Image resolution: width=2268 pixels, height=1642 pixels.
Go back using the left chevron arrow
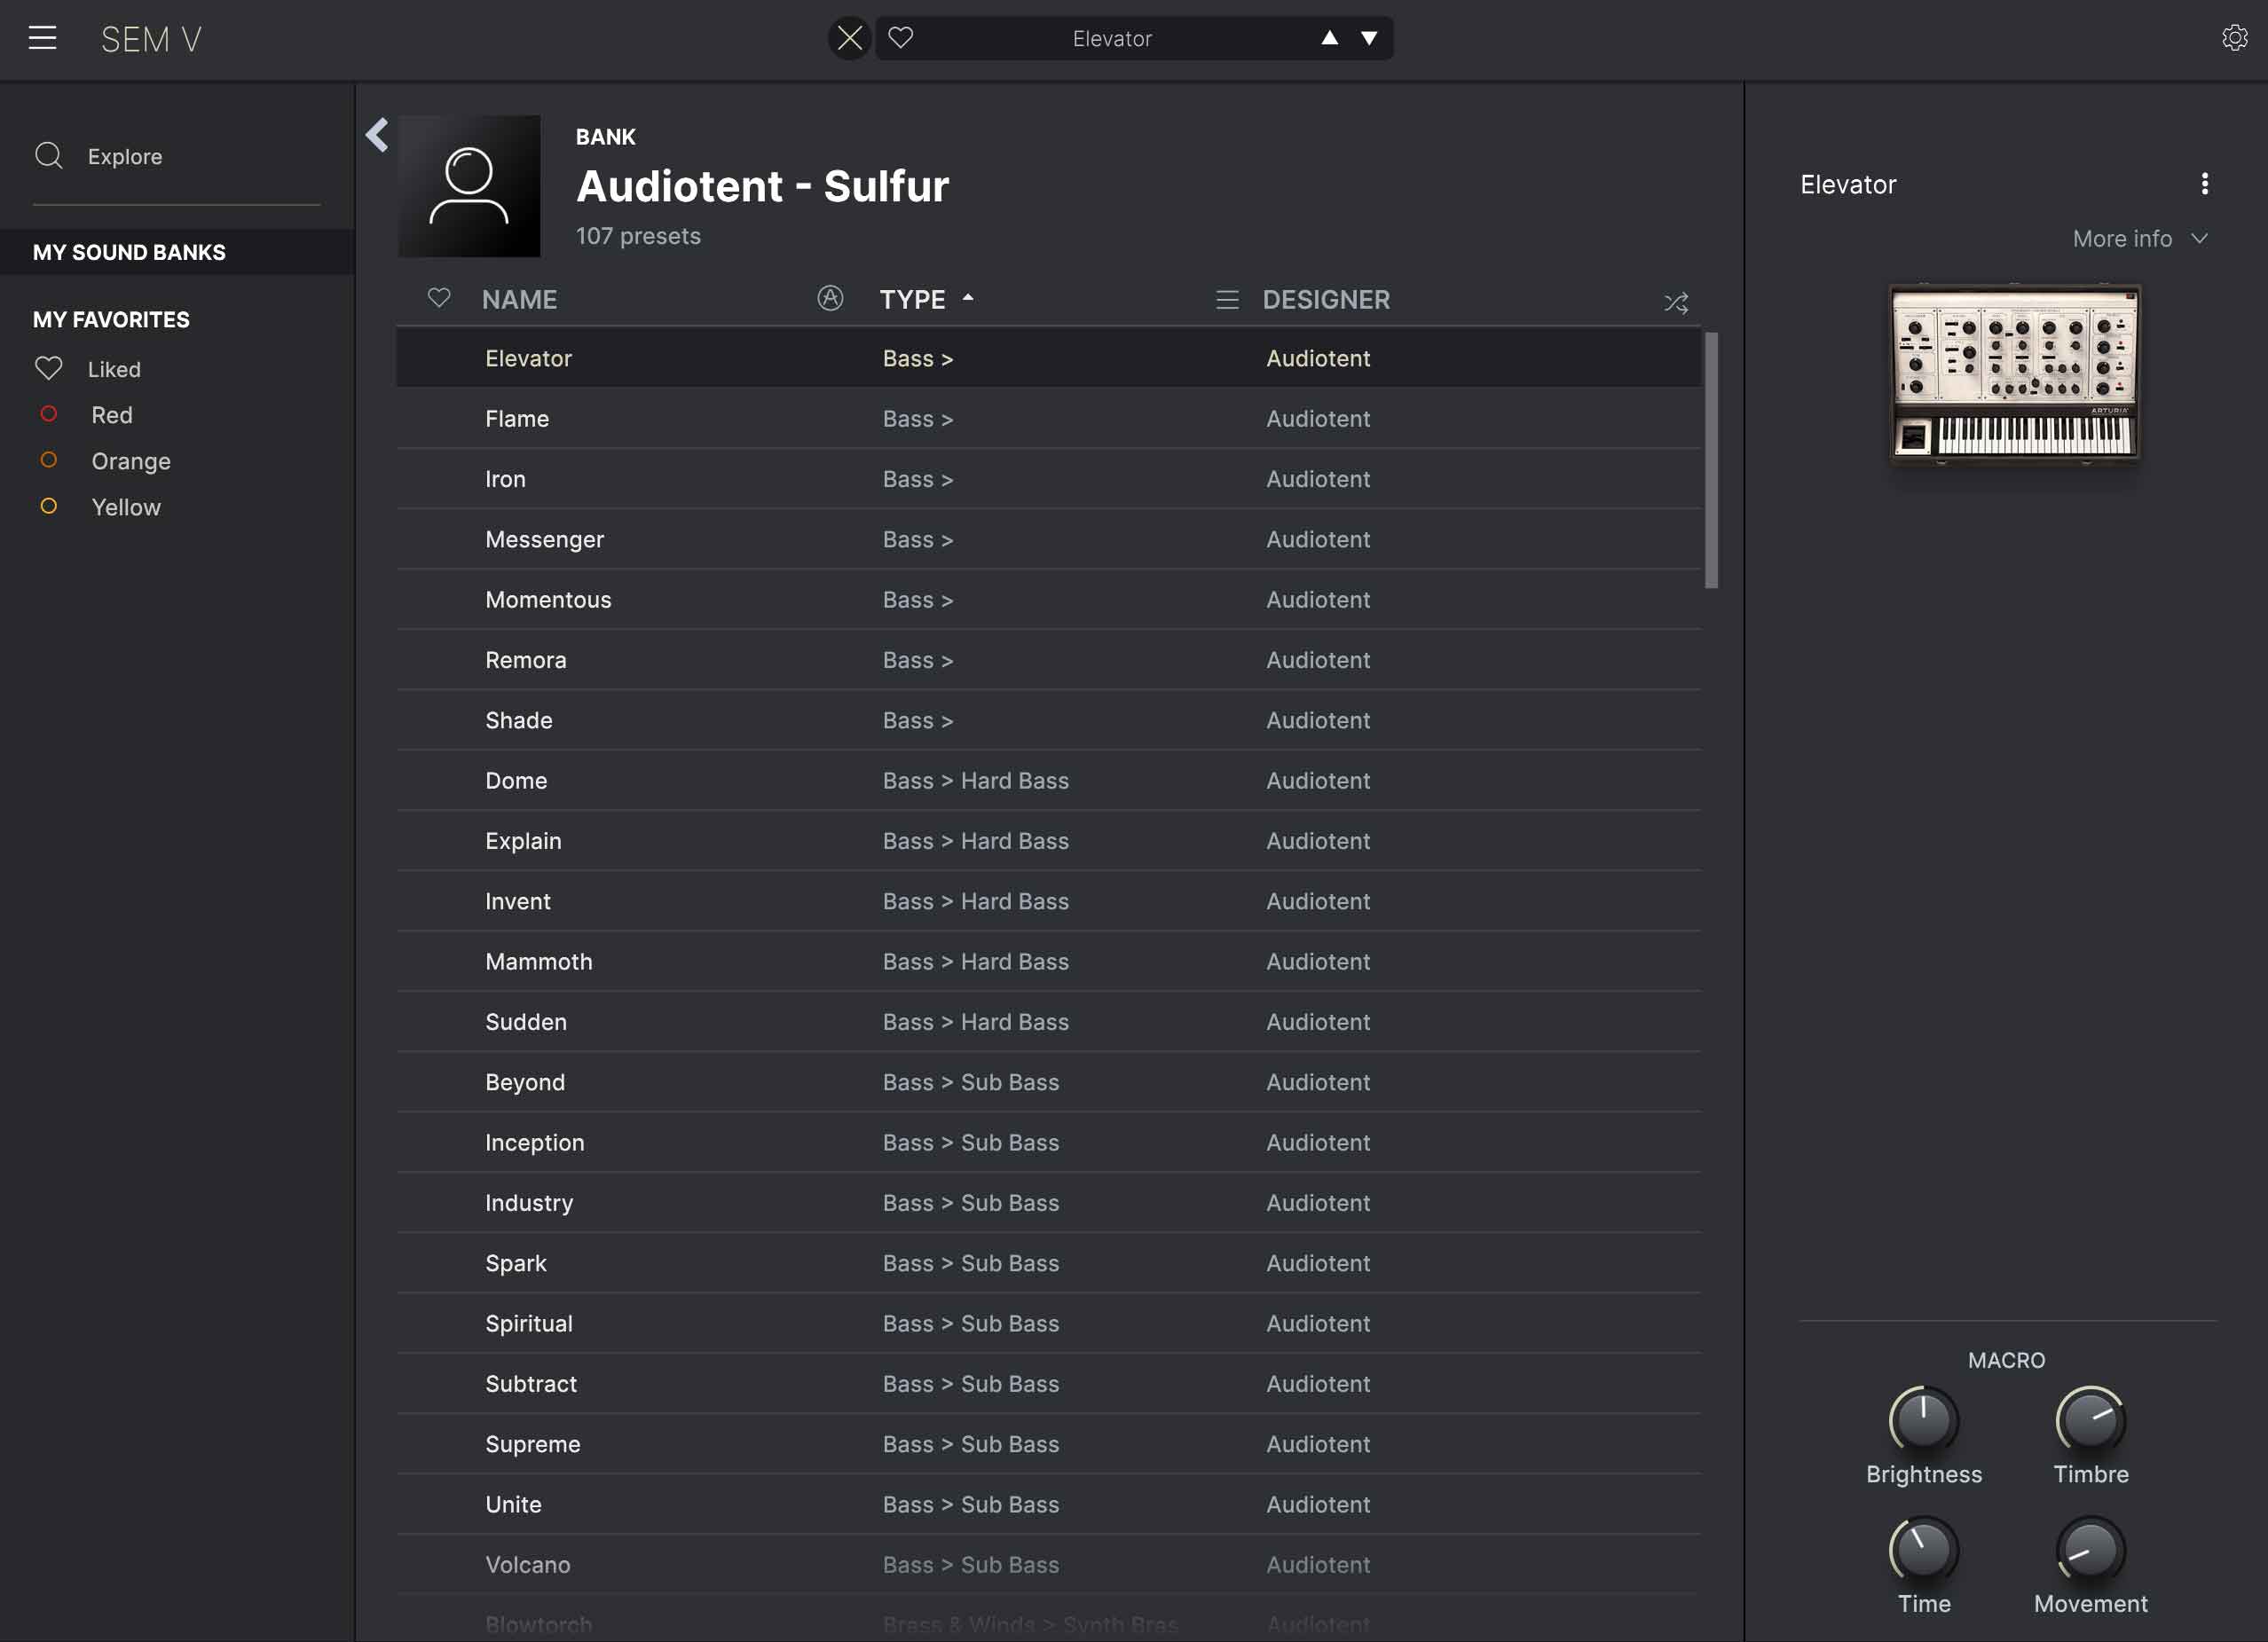[x=377, y=134]
